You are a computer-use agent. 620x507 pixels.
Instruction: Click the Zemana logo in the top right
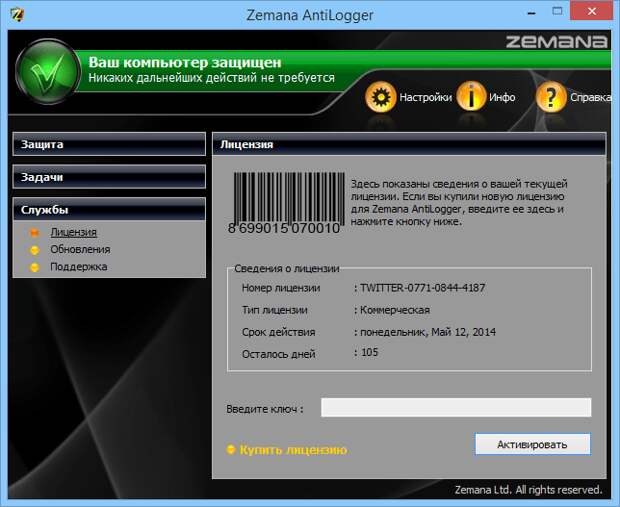tap(556, 41)
